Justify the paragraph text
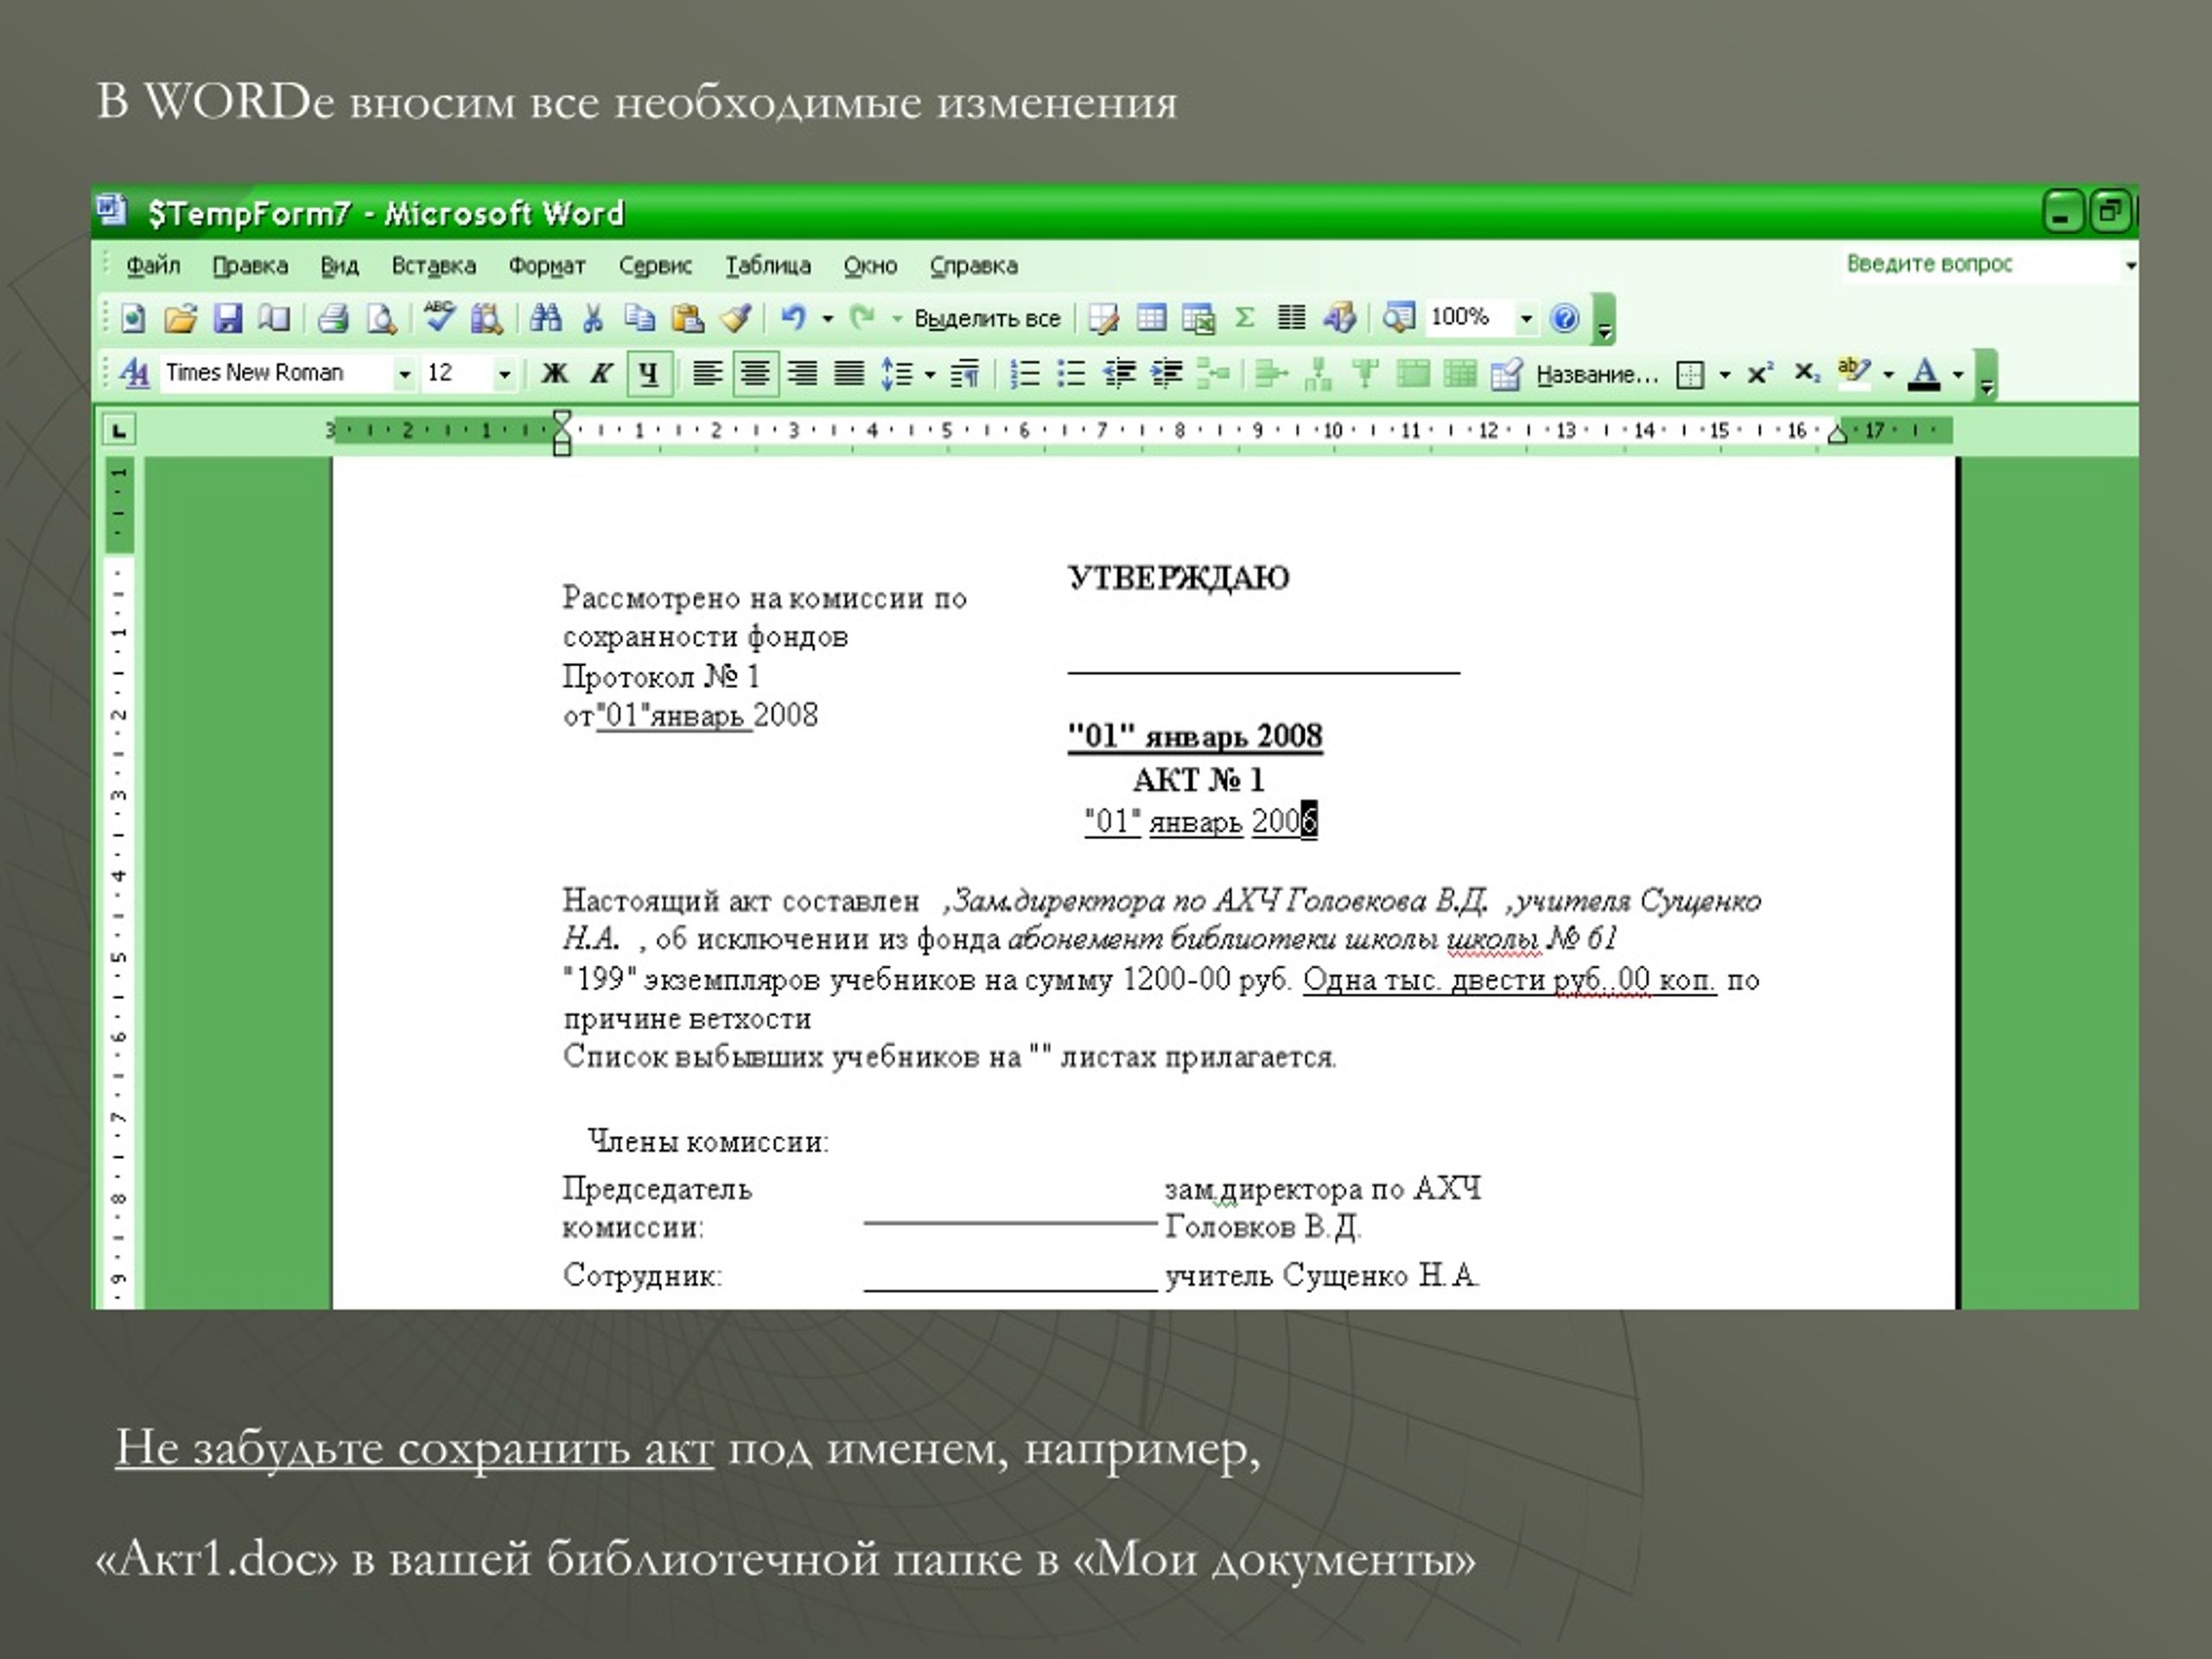This screenshot has height=1659, width=2212. (x=849, y=374)
